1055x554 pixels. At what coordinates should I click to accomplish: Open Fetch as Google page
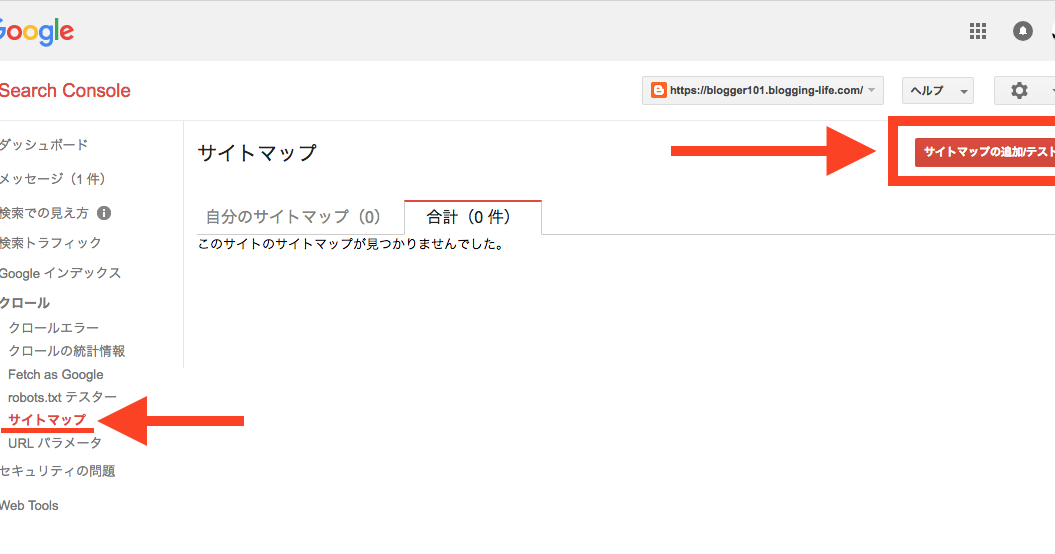coord(56,374)
